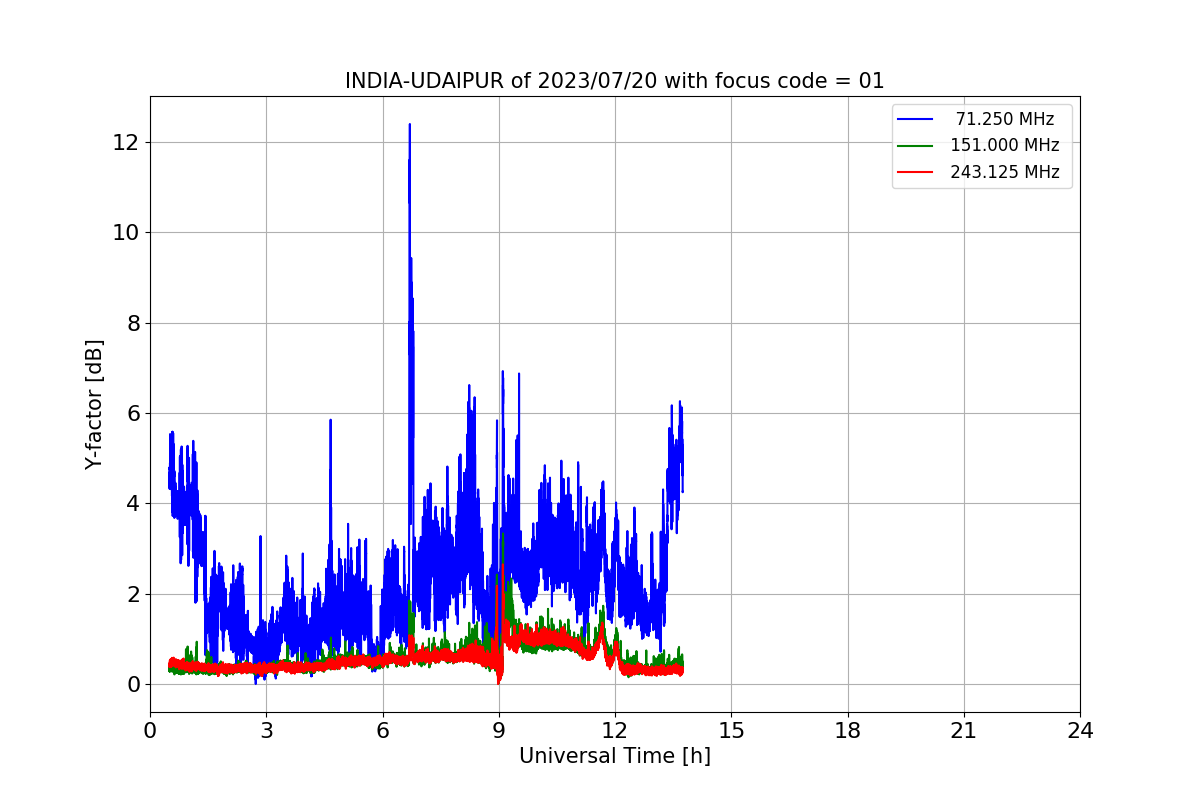The image size is (1200, 800).
Task: Click the tallest blue spike peak above 12 dB
Action: (x=409, y=126)
